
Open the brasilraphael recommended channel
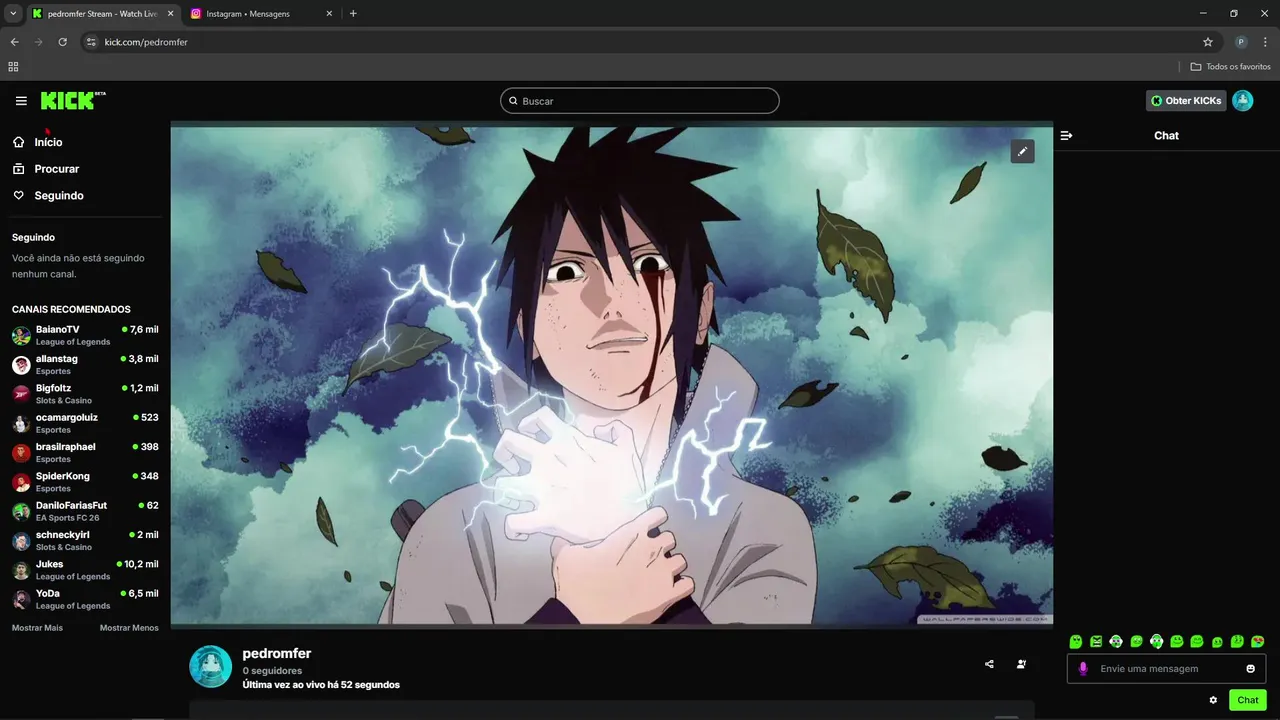pyautogui.click(x=85, y=453)
